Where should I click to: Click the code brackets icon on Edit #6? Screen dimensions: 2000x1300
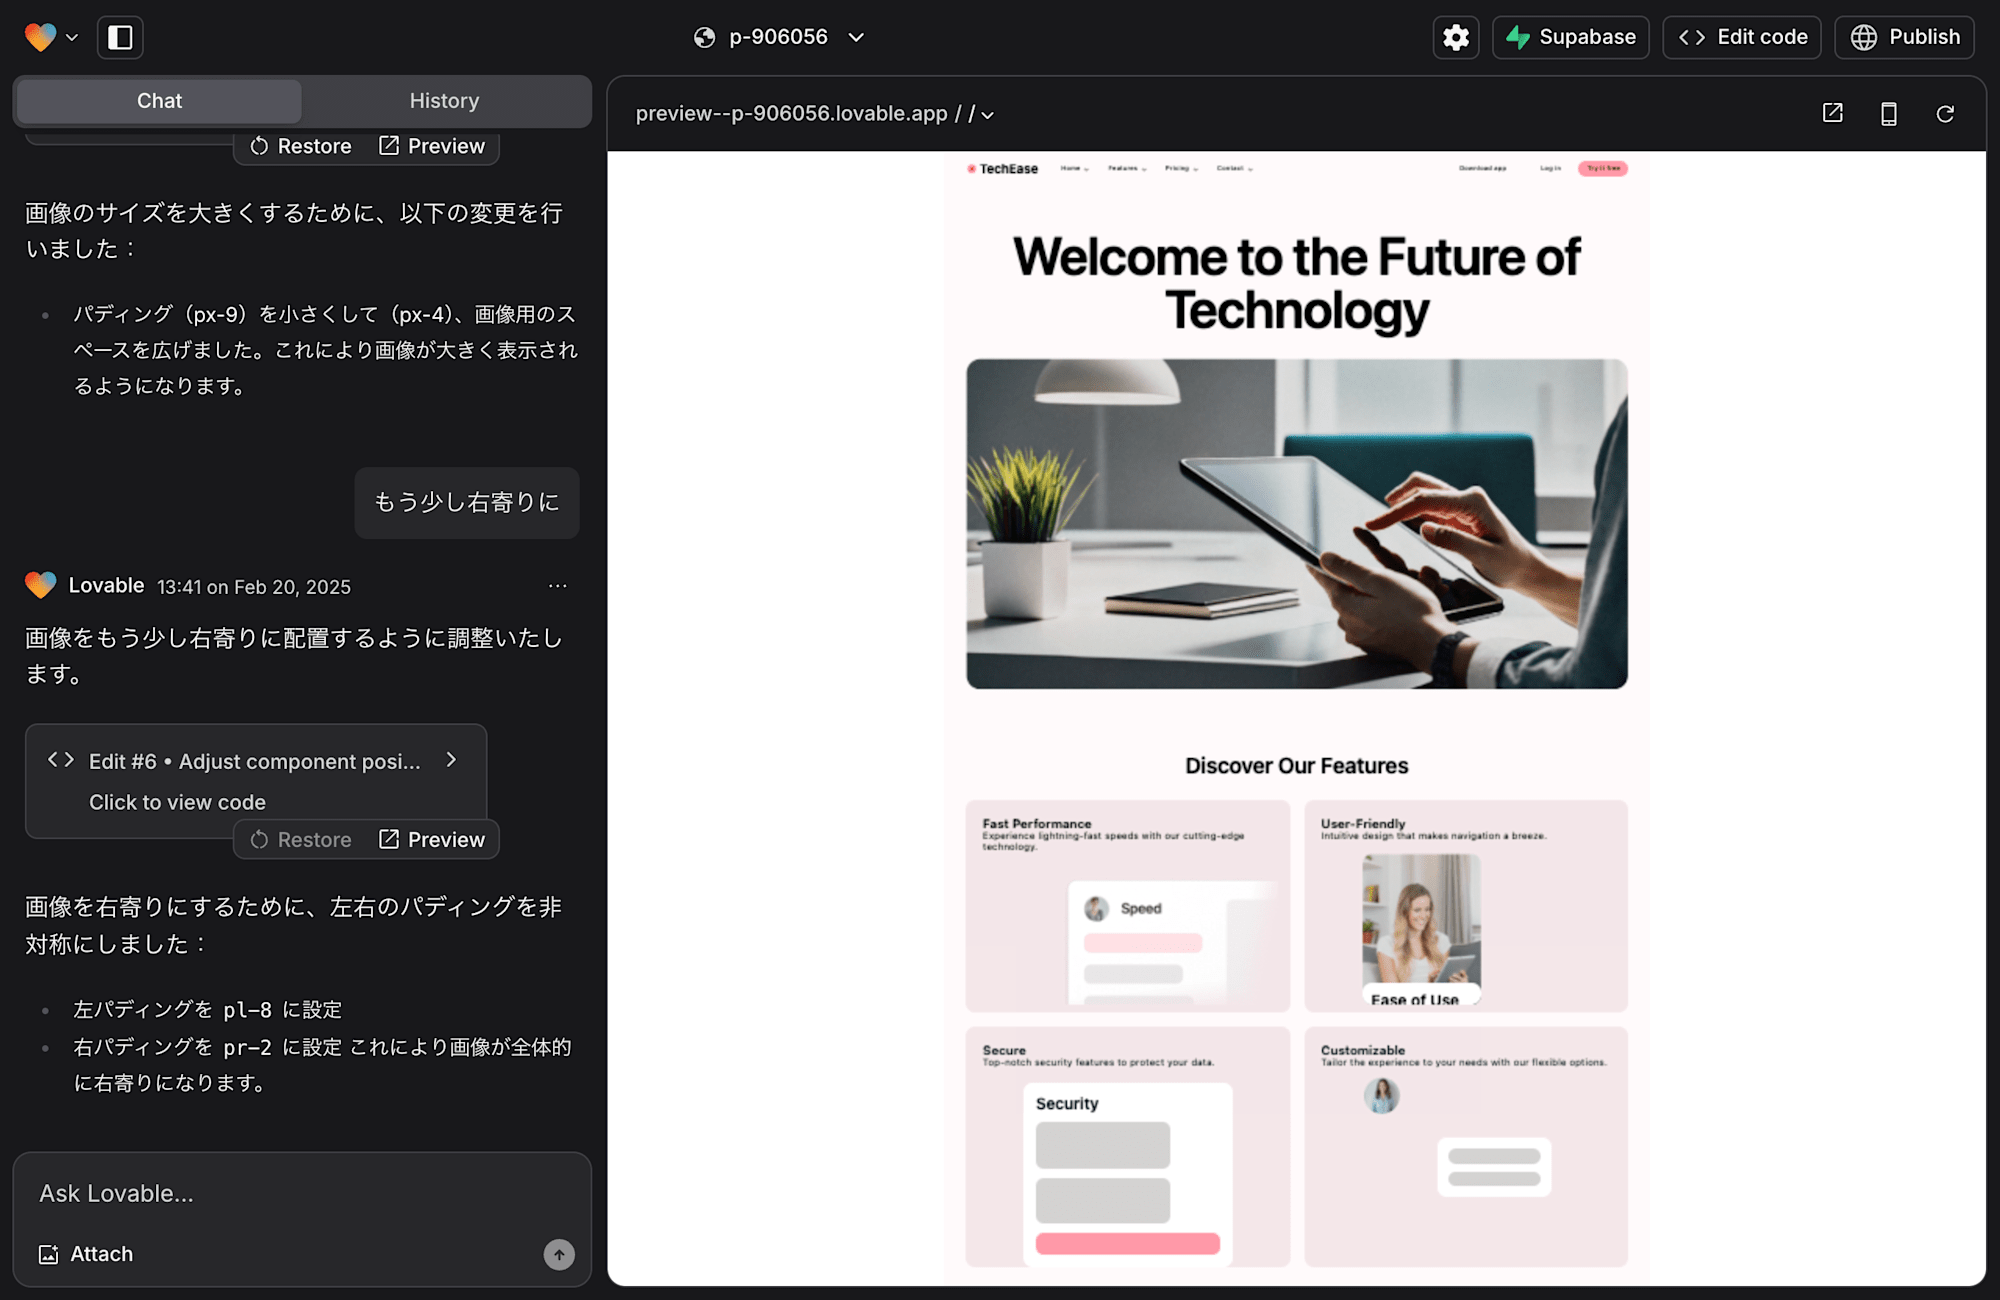(x=61, y=760)
